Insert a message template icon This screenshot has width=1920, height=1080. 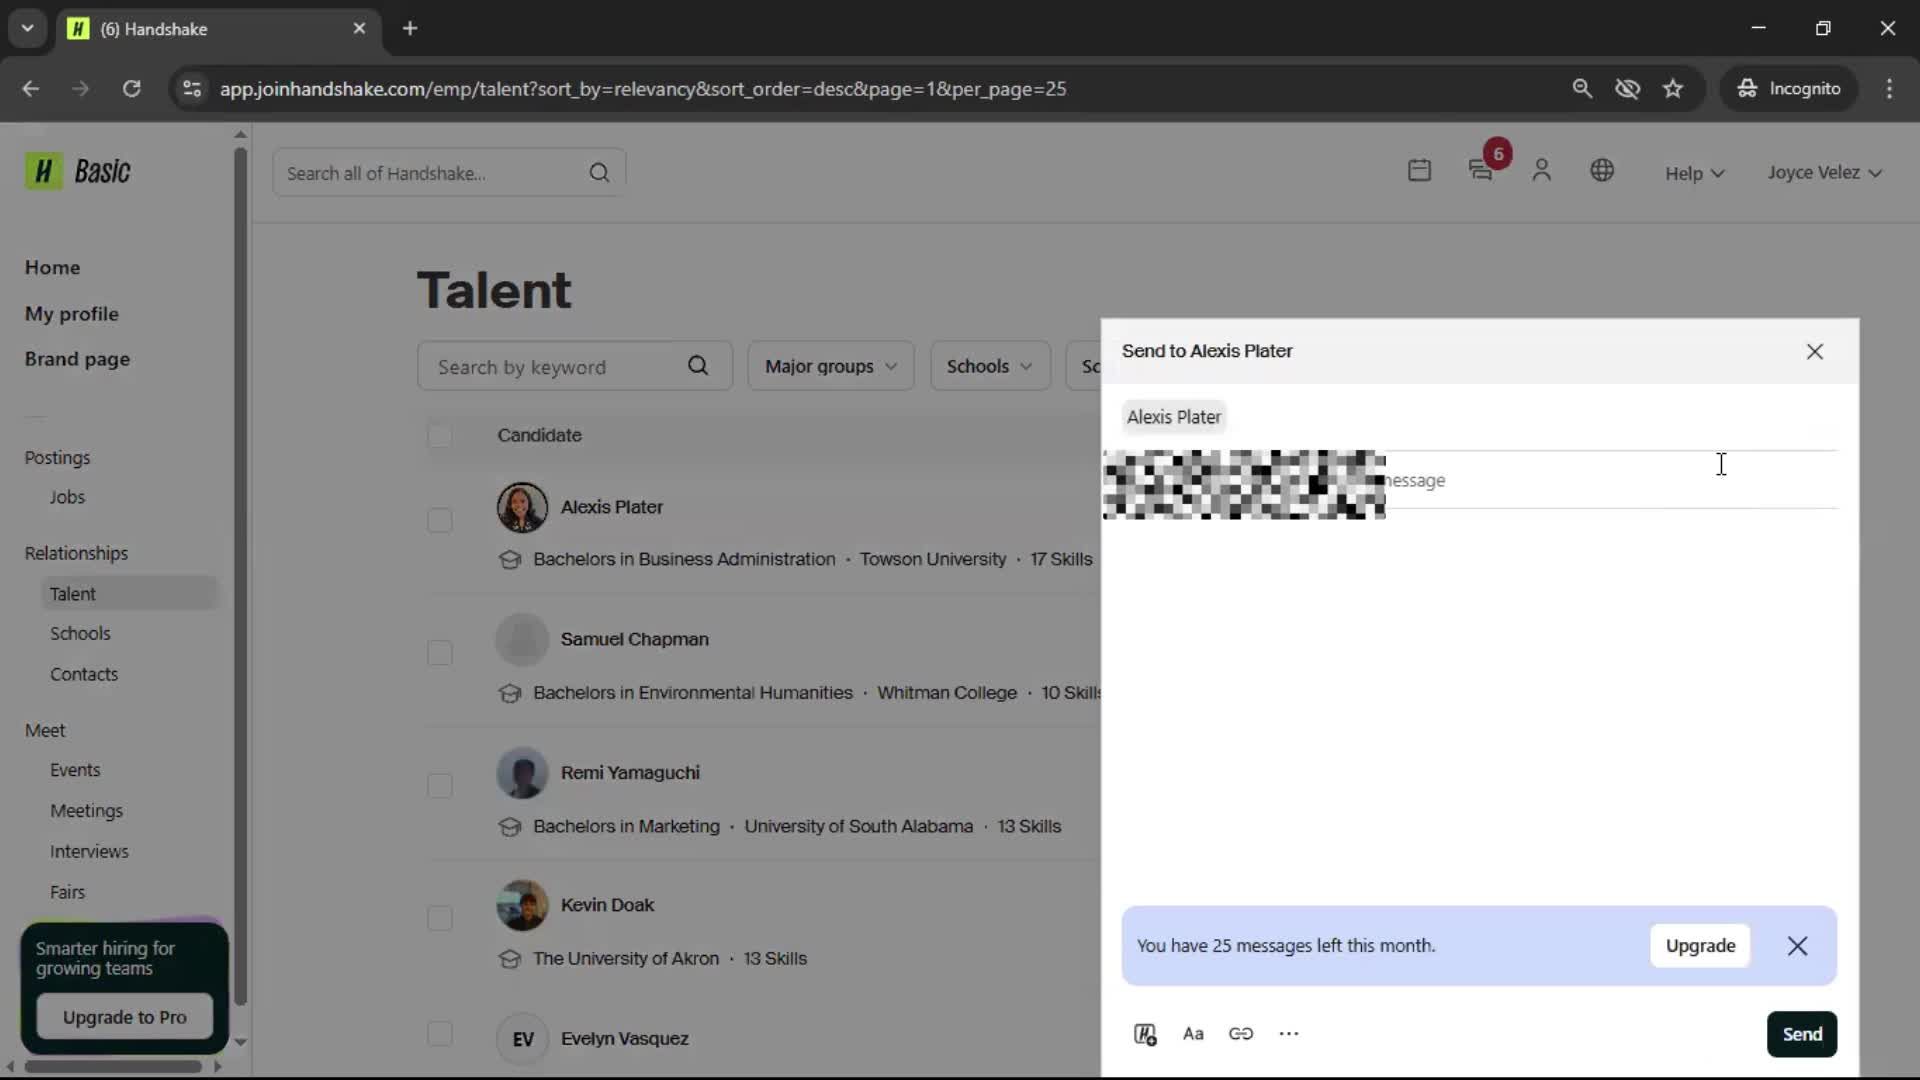1145,1034
